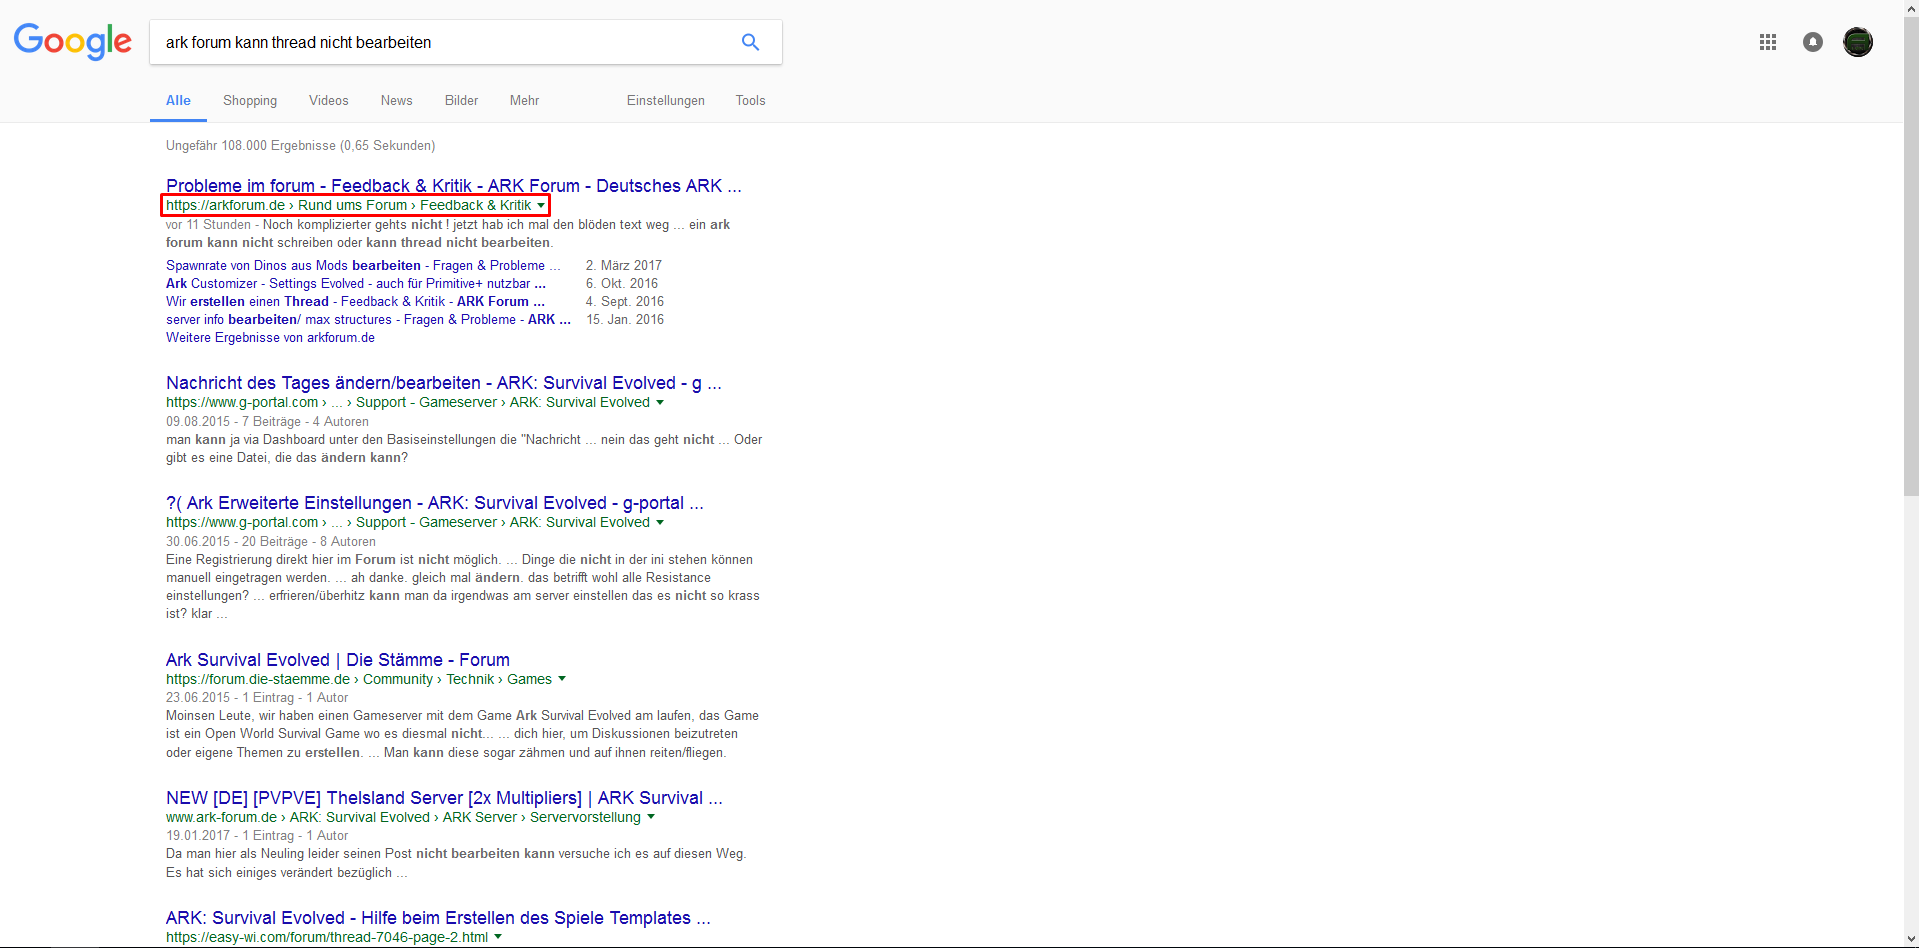
Task: Open search Tools
Action: coord(750,100)
